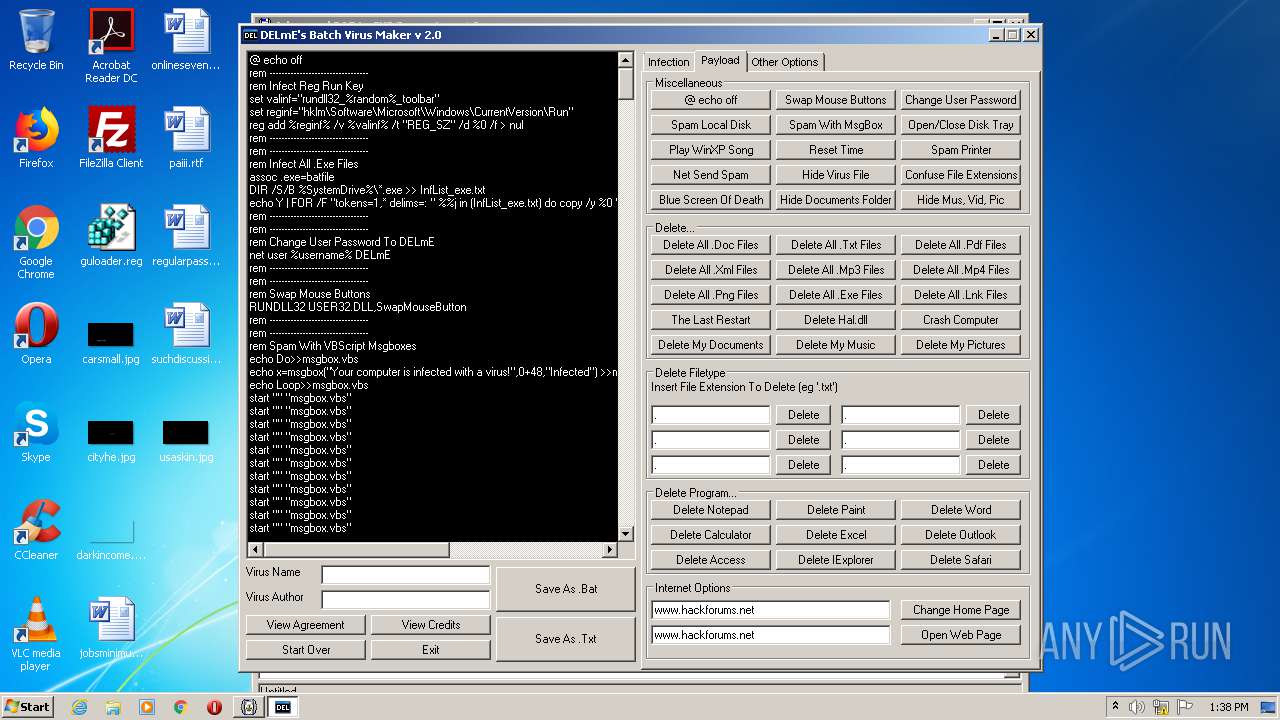Screen dimensions: 1280x720
Task: Click scroll-down arrow of code pane
Action: pos(626,534)
